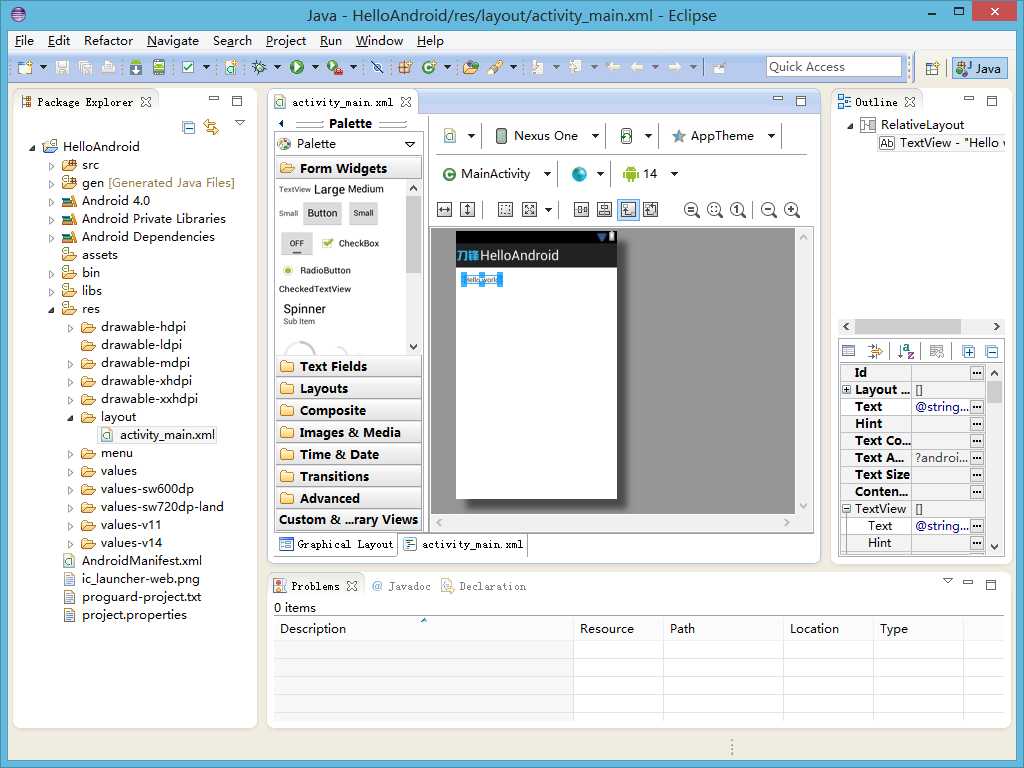Select RelativeLayout in Outline
This screenshot has height=768, width=1024.
pos(913,125)
